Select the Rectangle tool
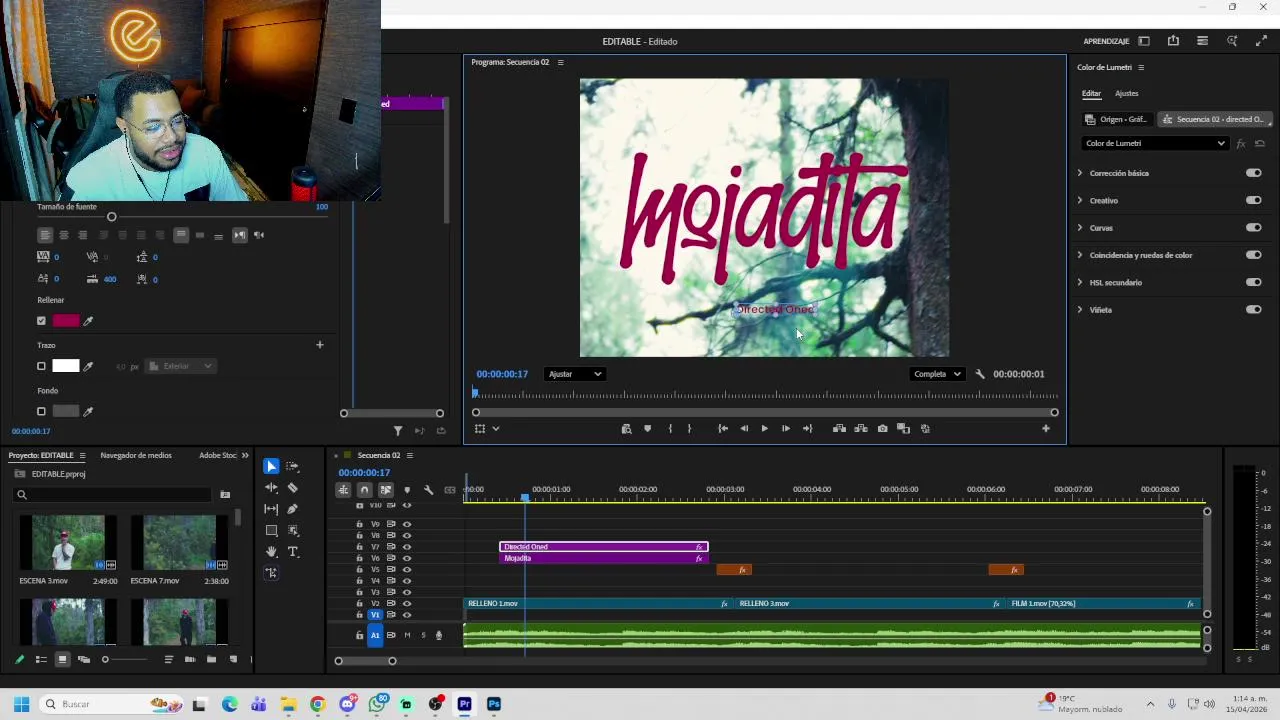This screenshot has width=1280, height=720. pos(271,531)
